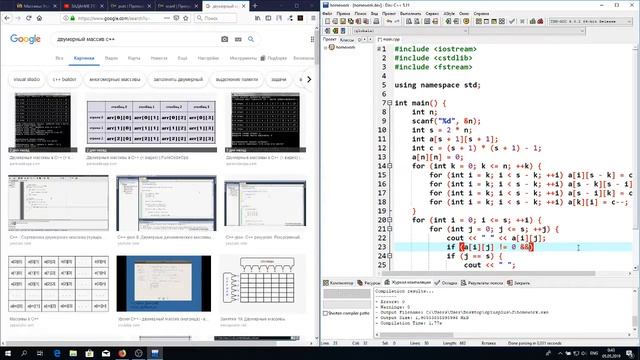Image resolution: width=640 pixels, height=360 pixels.
Task: Click the Rebuild All icon in Dev-C++
Action: click(502, 21)
